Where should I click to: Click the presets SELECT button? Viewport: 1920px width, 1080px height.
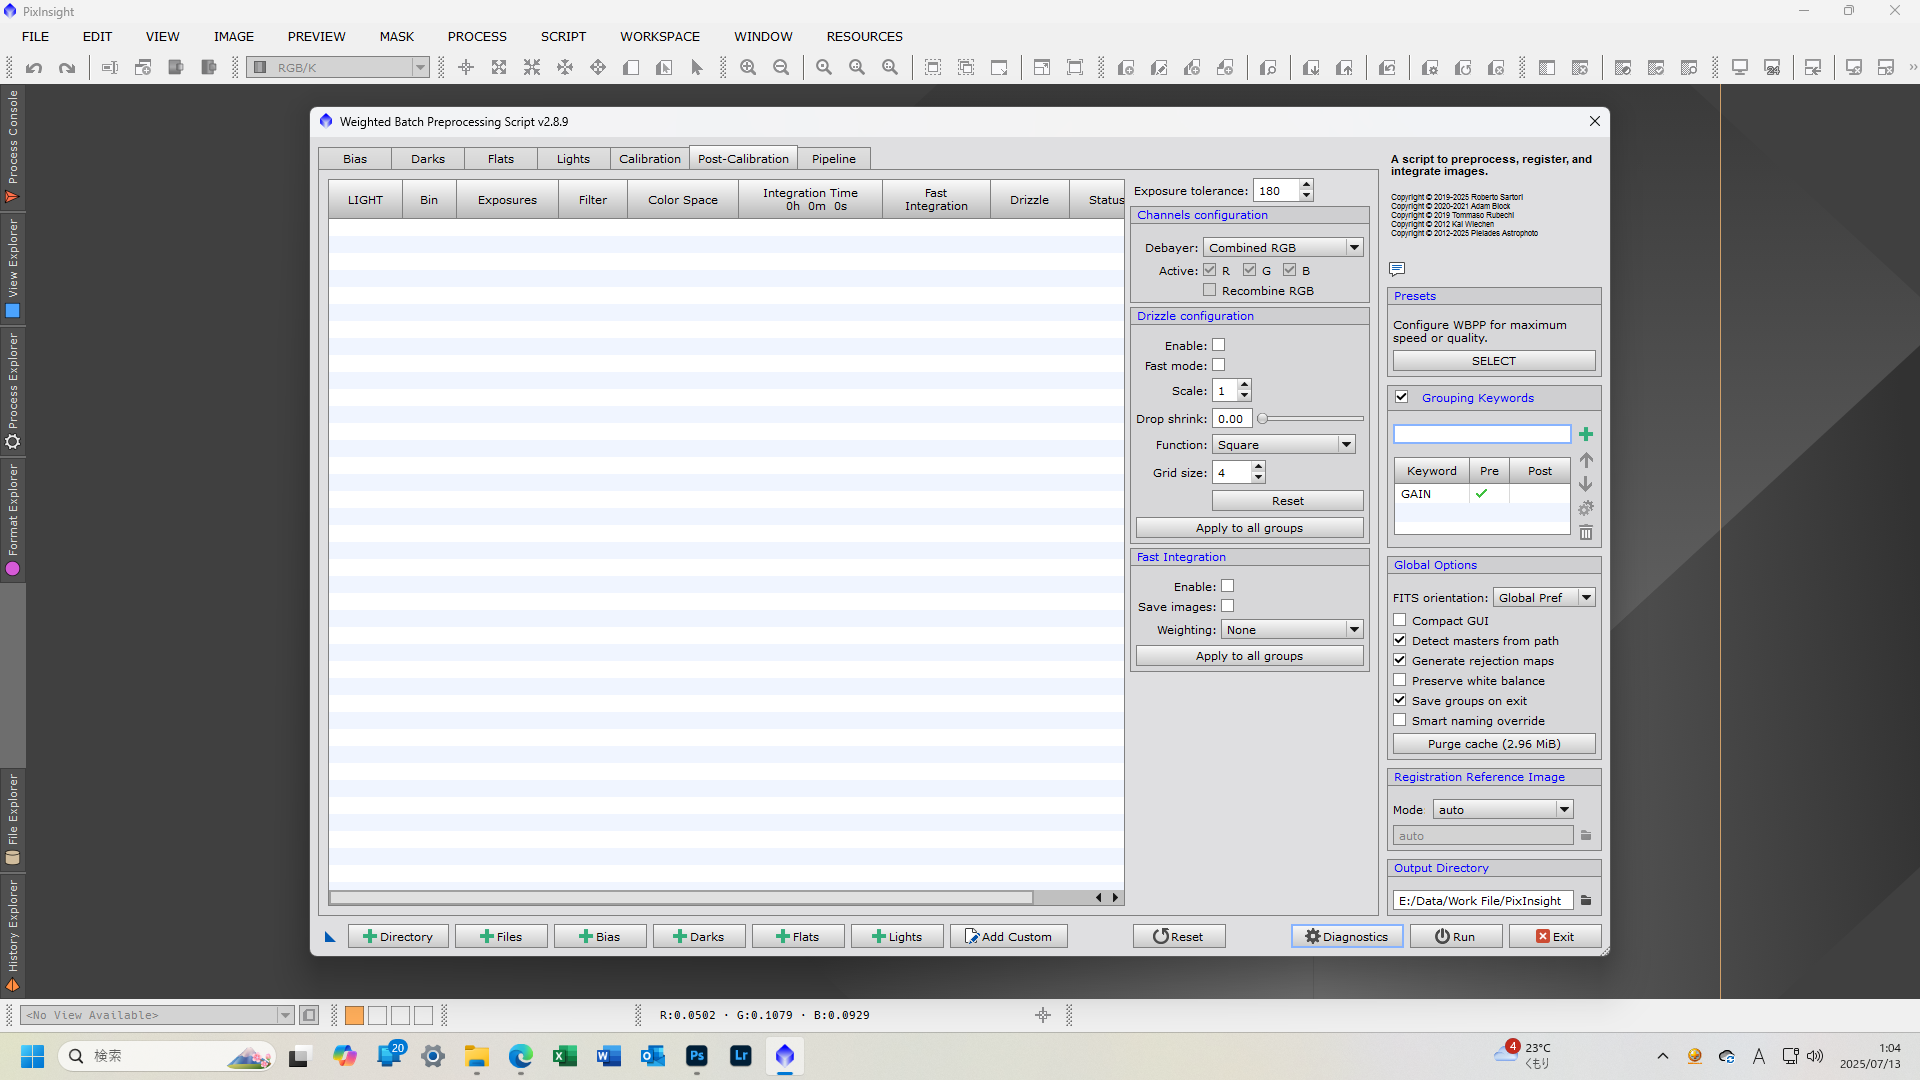point(1494,360)
